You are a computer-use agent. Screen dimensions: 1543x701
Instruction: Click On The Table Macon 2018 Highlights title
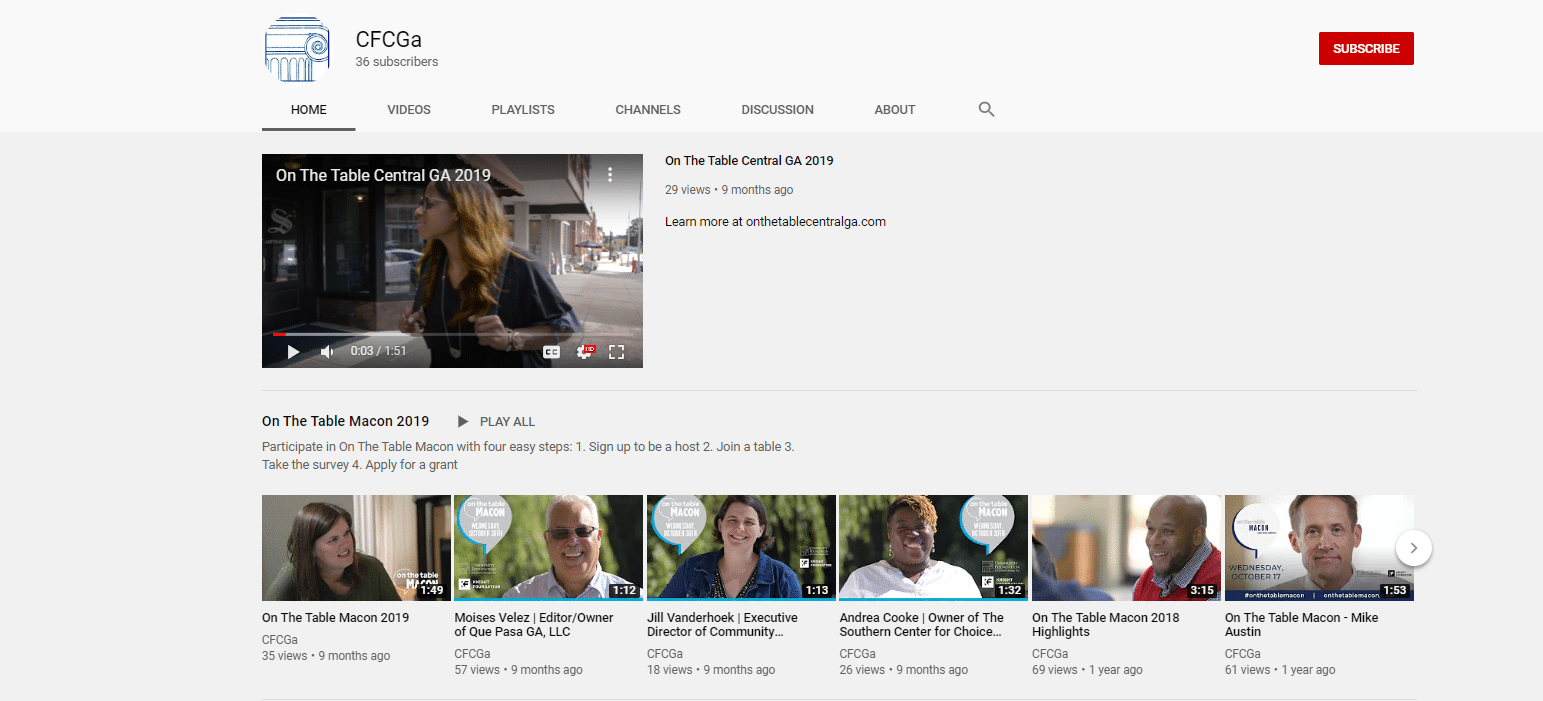pyautogui.click(x=1105, y=625)
